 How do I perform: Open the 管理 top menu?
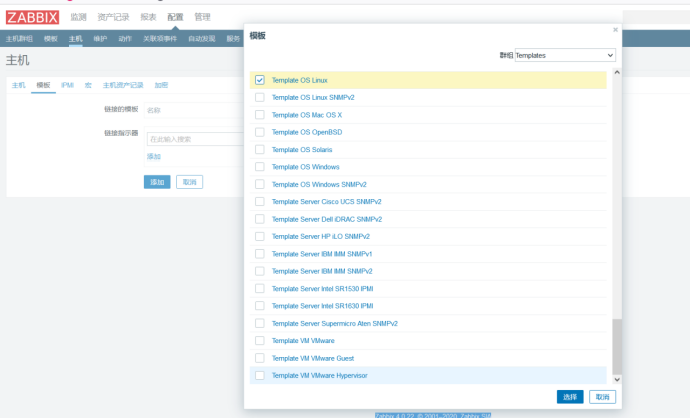(x=202, y=17)
